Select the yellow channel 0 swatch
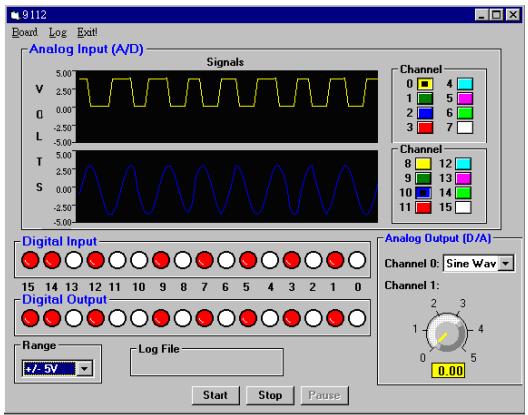 pyautogui.click(x=425, y=84)
